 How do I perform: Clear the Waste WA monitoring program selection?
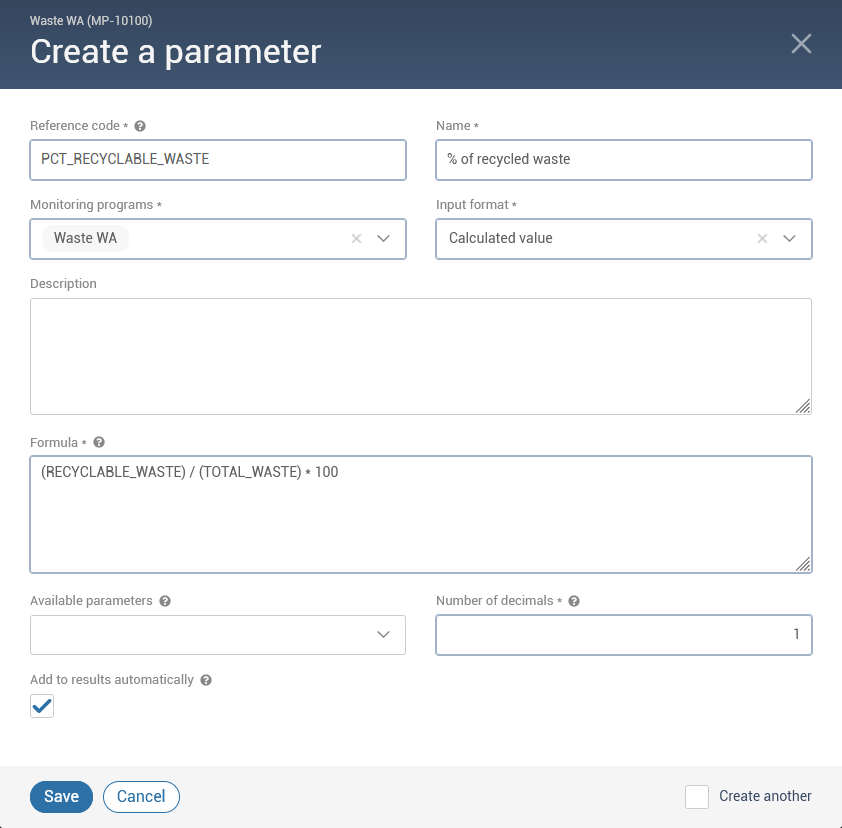click(356, 239)
